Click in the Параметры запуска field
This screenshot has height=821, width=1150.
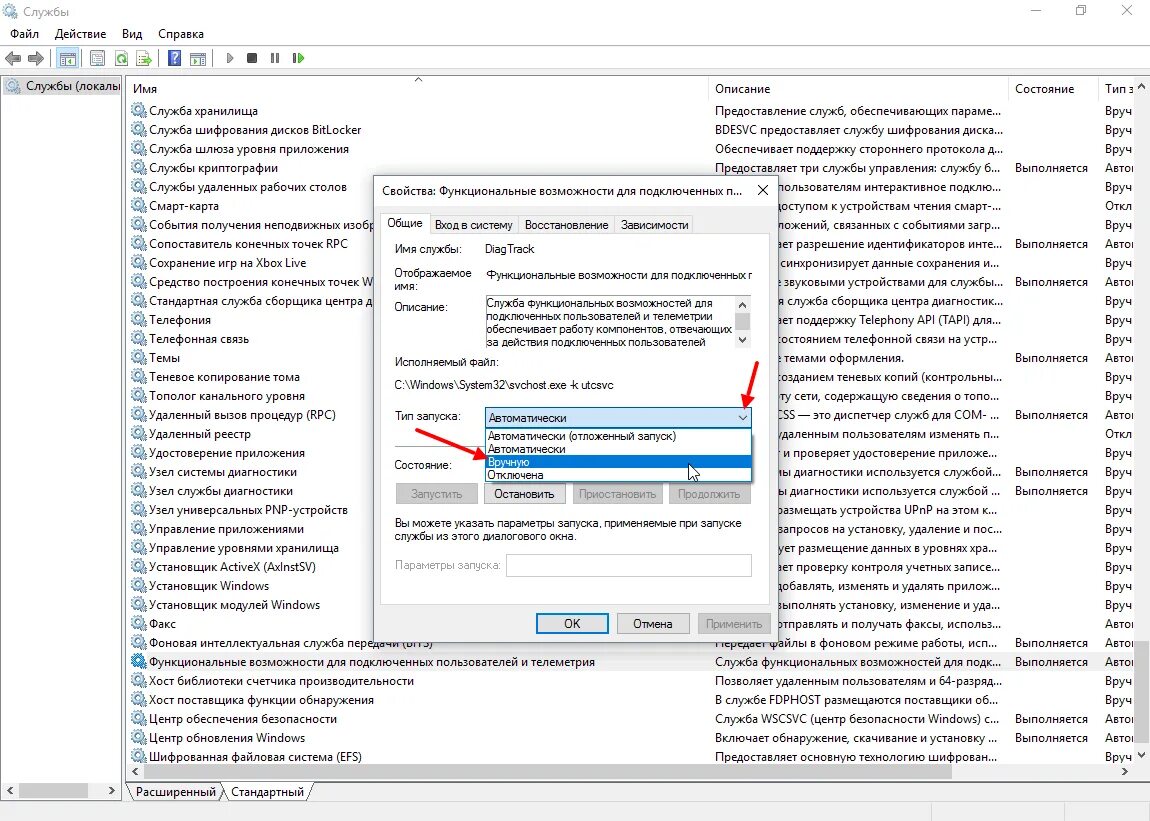tap(629, 565)
